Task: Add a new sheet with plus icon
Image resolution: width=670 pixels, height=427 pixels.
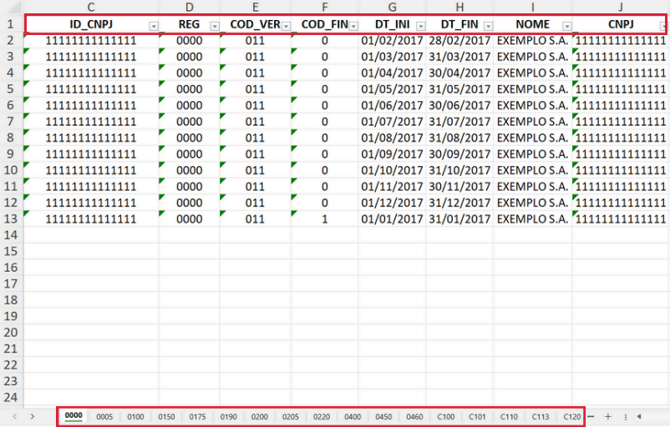Action: [x=608, y=415]
